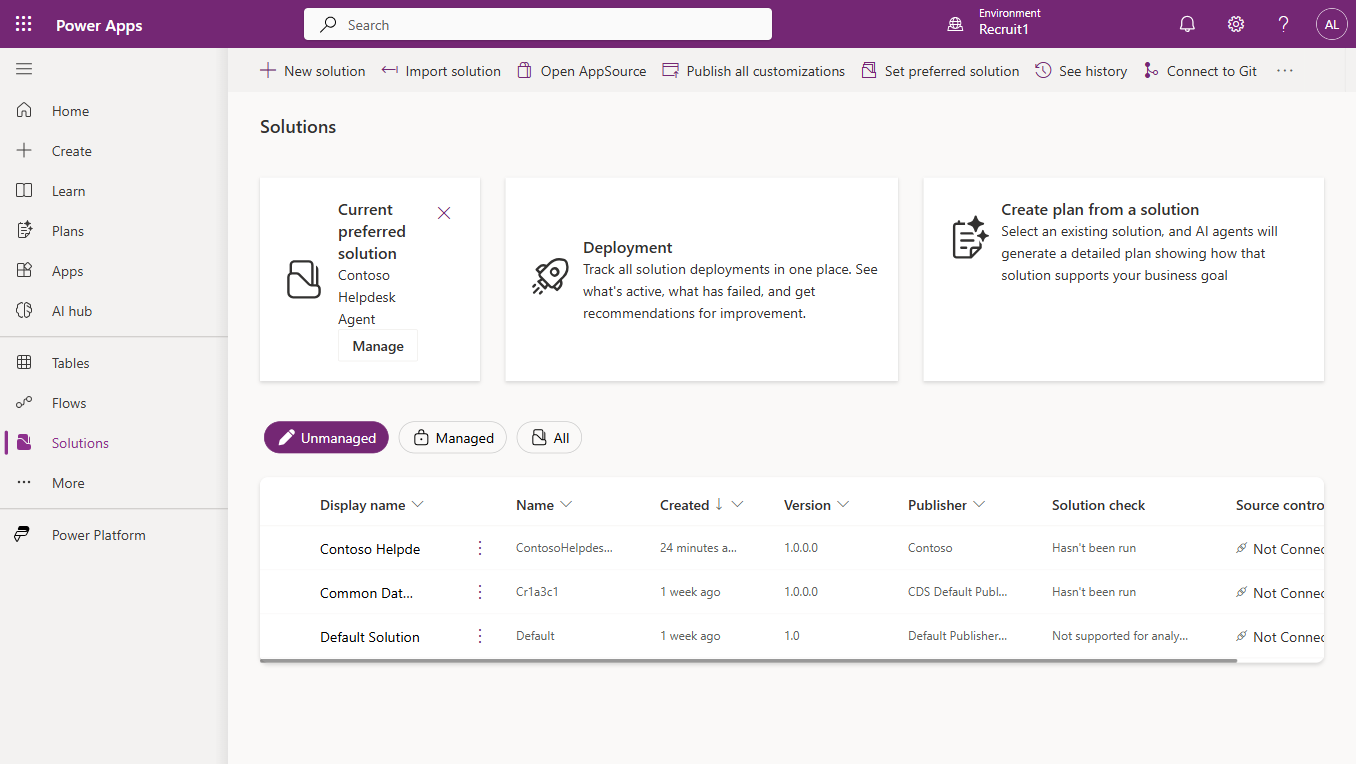This screenshot has height=764, width=1356.
Task: Open the app launcher waffle icon
Action: (x=24, y=24)
